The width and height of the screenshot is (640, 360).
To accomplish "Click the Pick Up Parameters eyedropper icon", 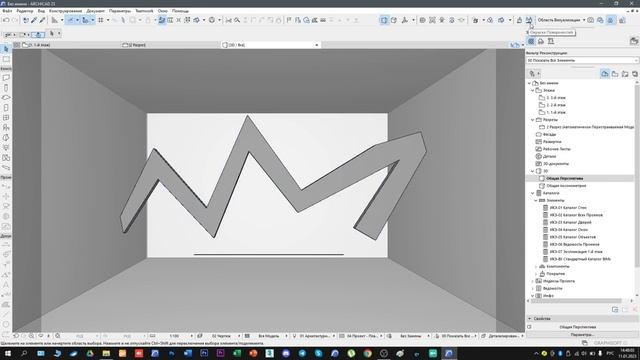I will pos(34,20).
